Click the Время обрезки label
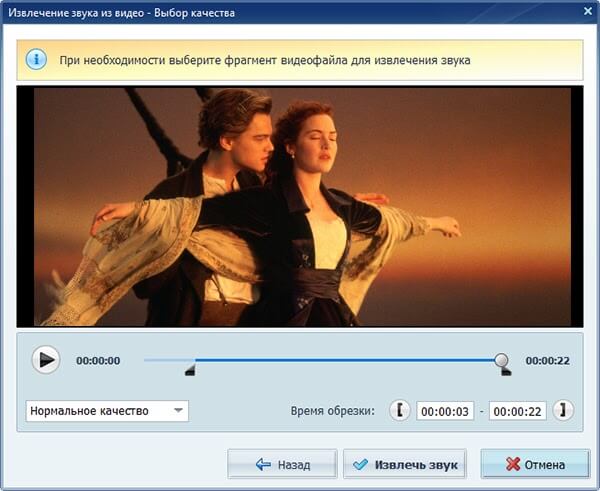600x491 pixels. point(333,411)
